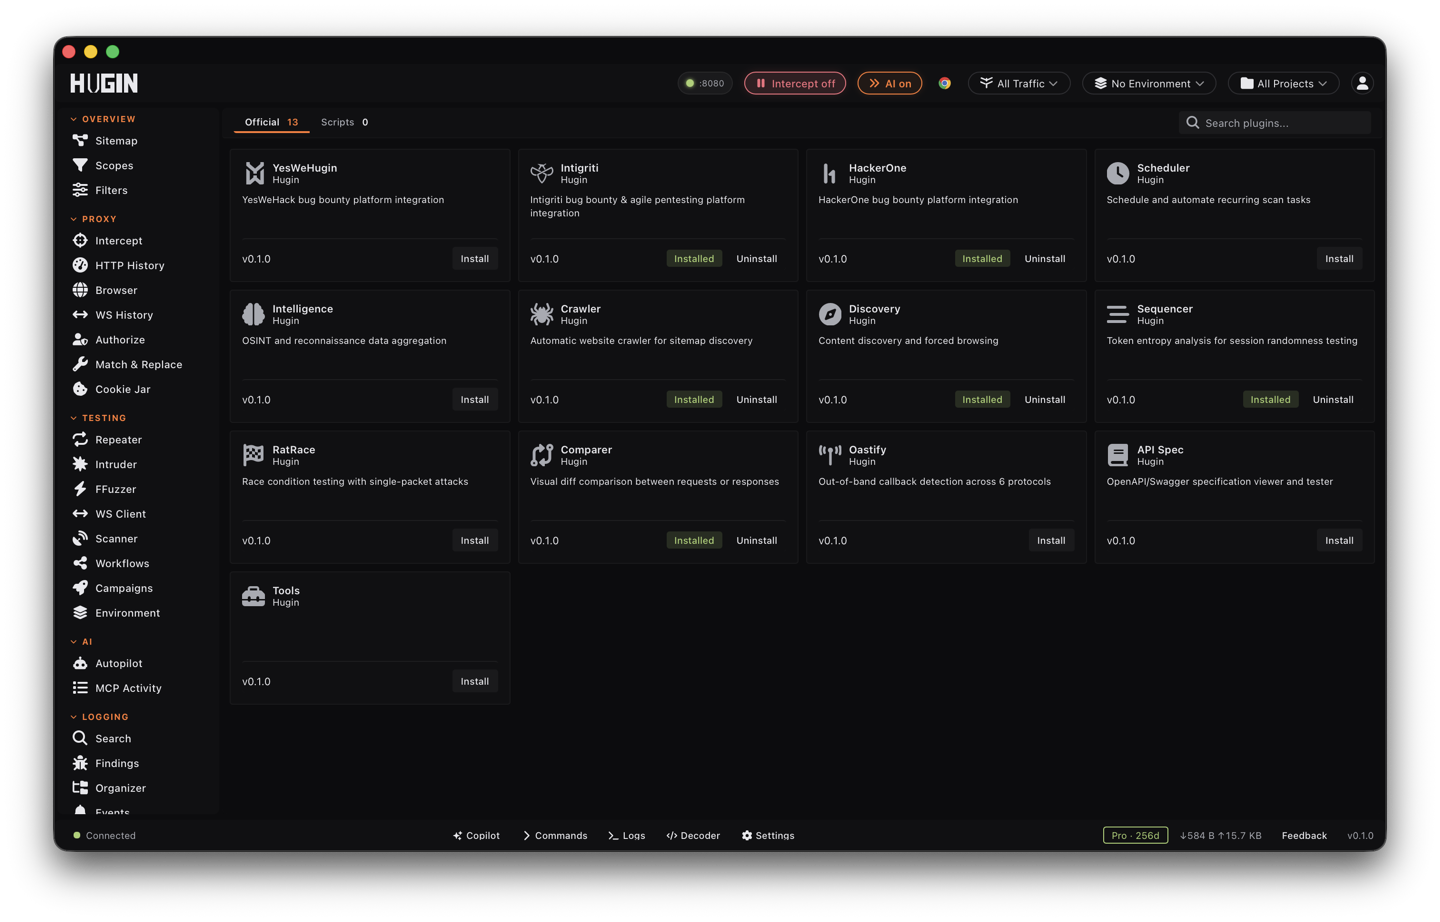1440x922 pixels.
Task: Switch to the Official plugins tab
Action: (271, 122)
